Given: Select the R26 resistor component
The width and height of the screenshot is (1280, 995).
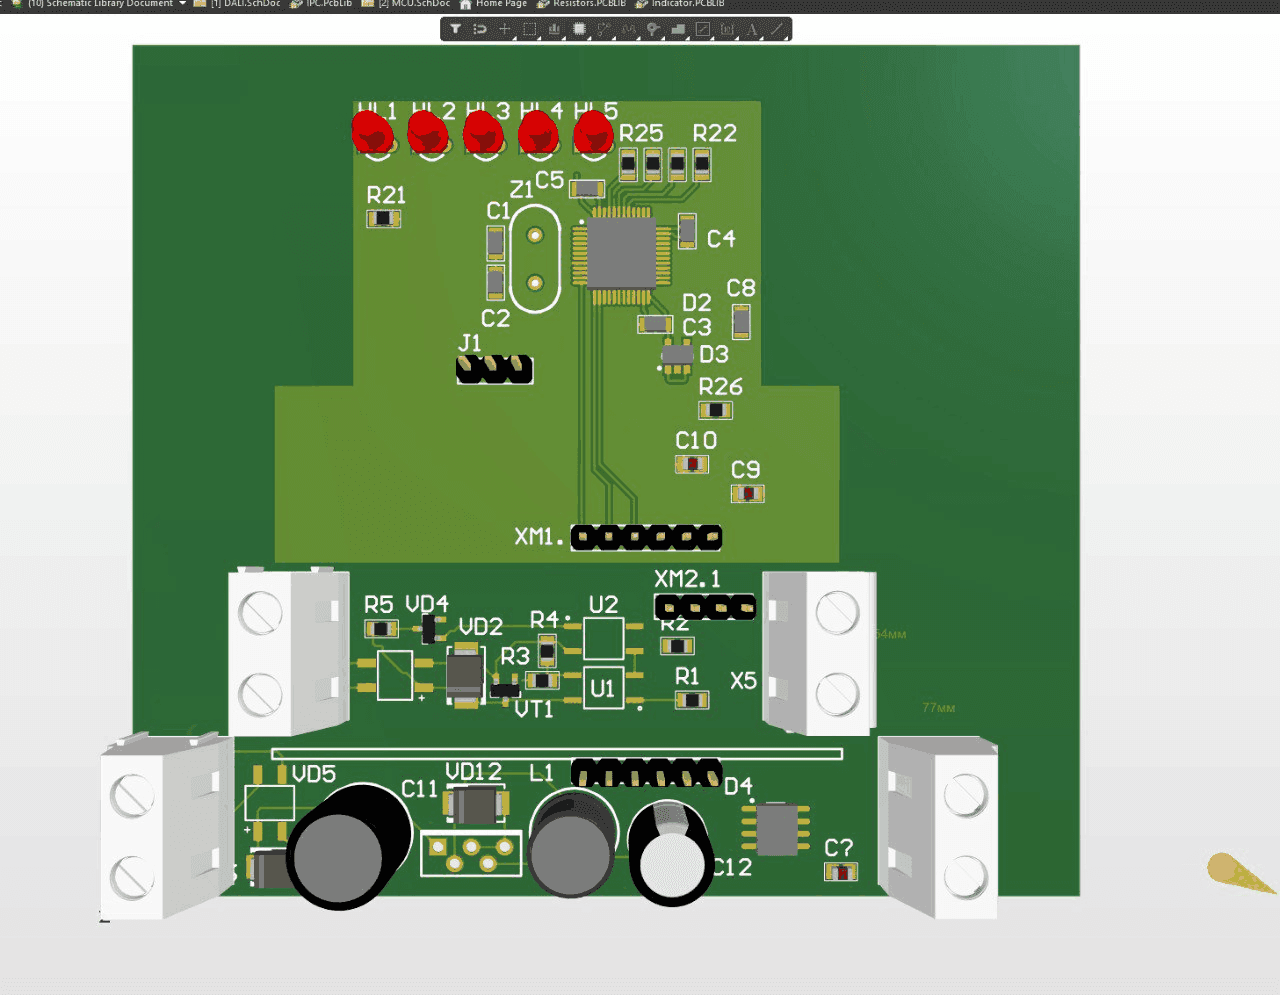Looking at the screenshot, I should coord(715,410).
